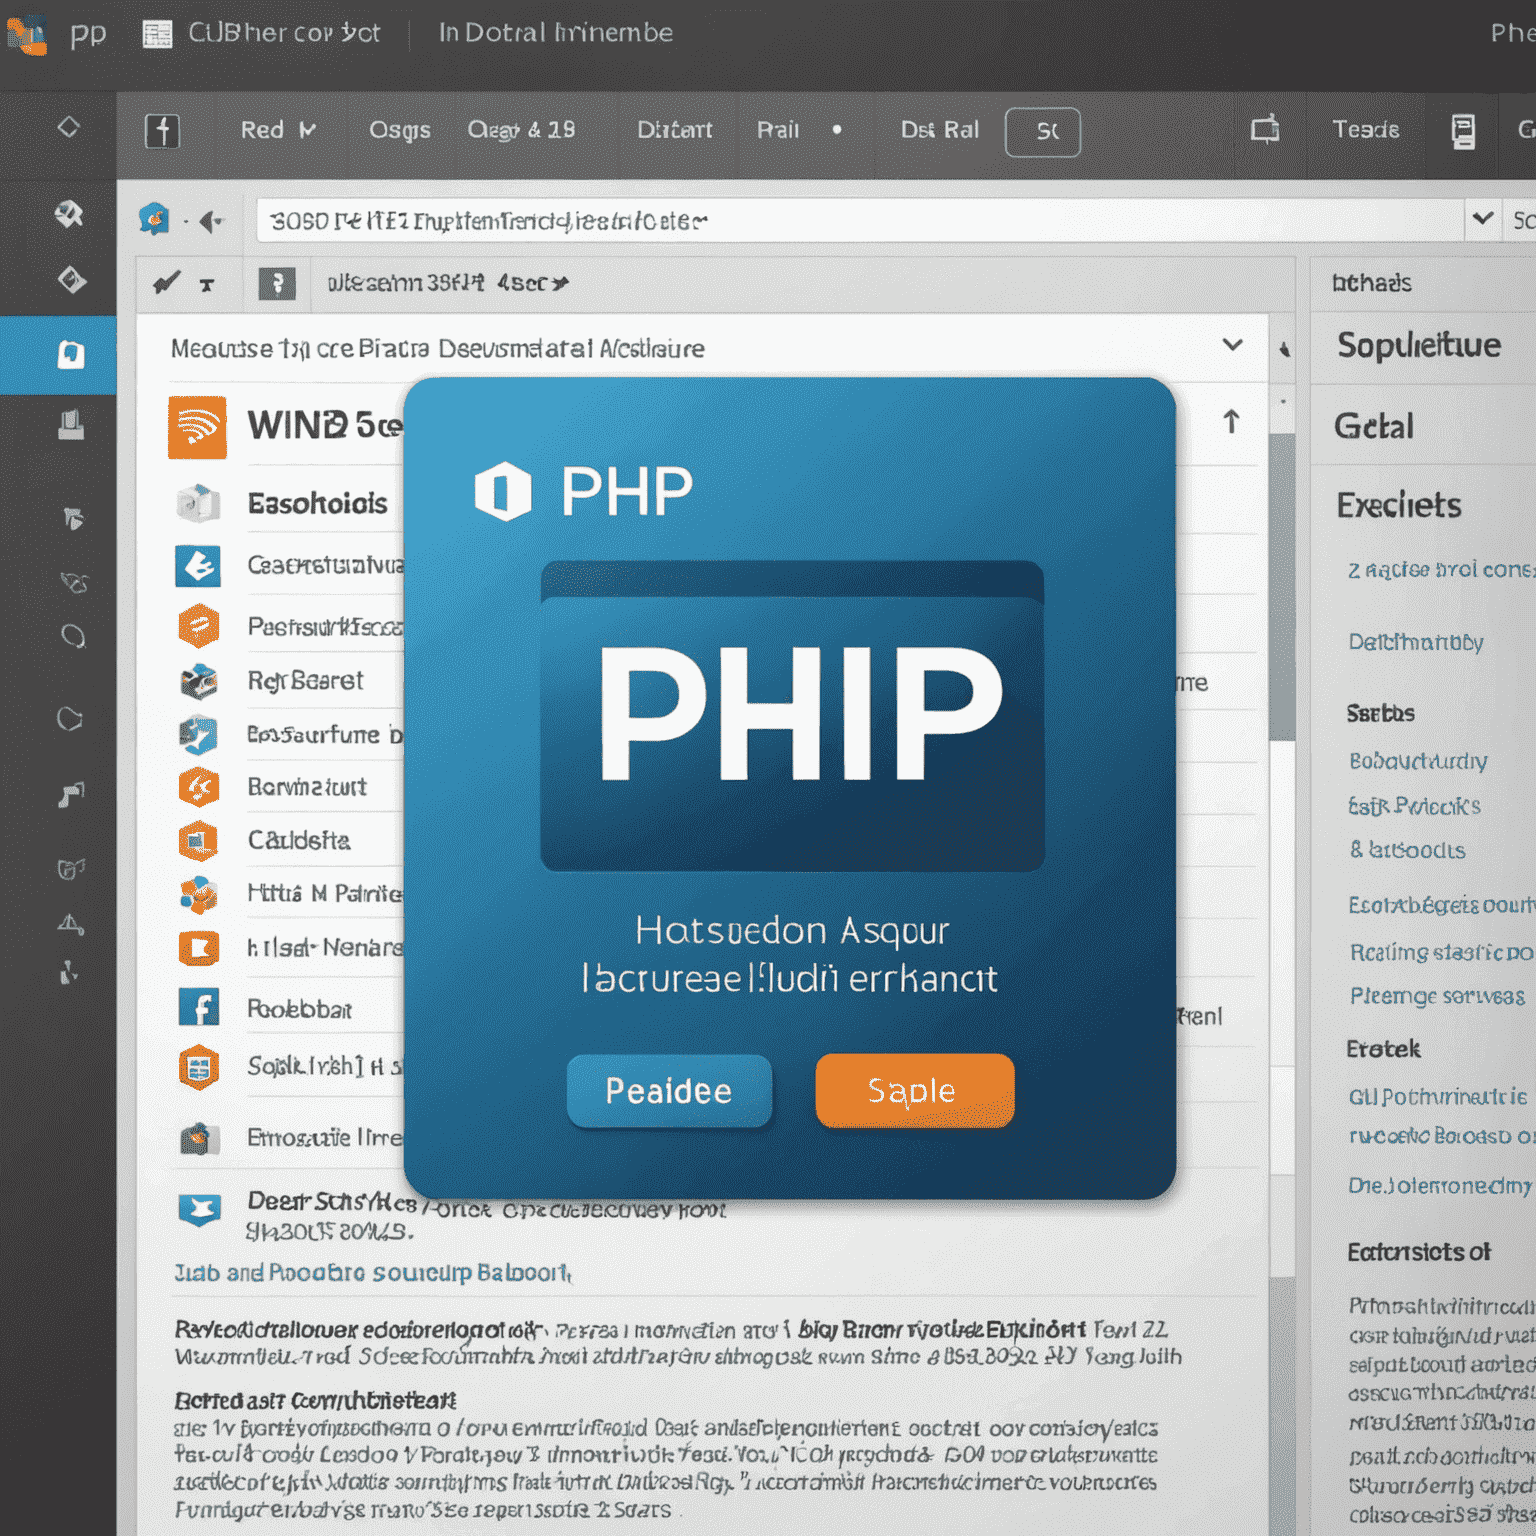The image size is (1536, 1536).
Task: Click the app logo in title bar
Action: coord(26,35)
